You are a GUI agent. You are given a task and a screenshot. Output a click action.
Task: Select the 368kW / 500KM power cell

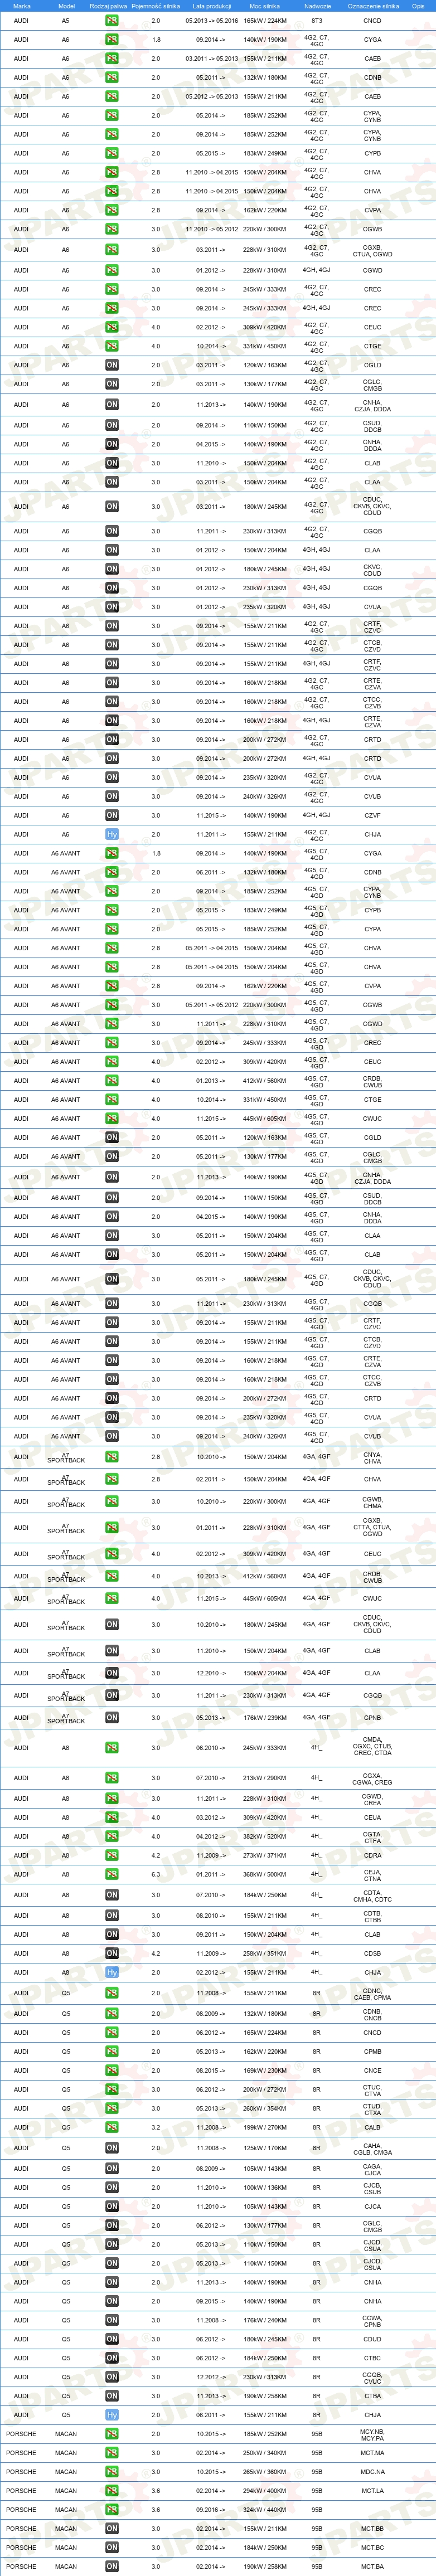(x=265, y=1874)
